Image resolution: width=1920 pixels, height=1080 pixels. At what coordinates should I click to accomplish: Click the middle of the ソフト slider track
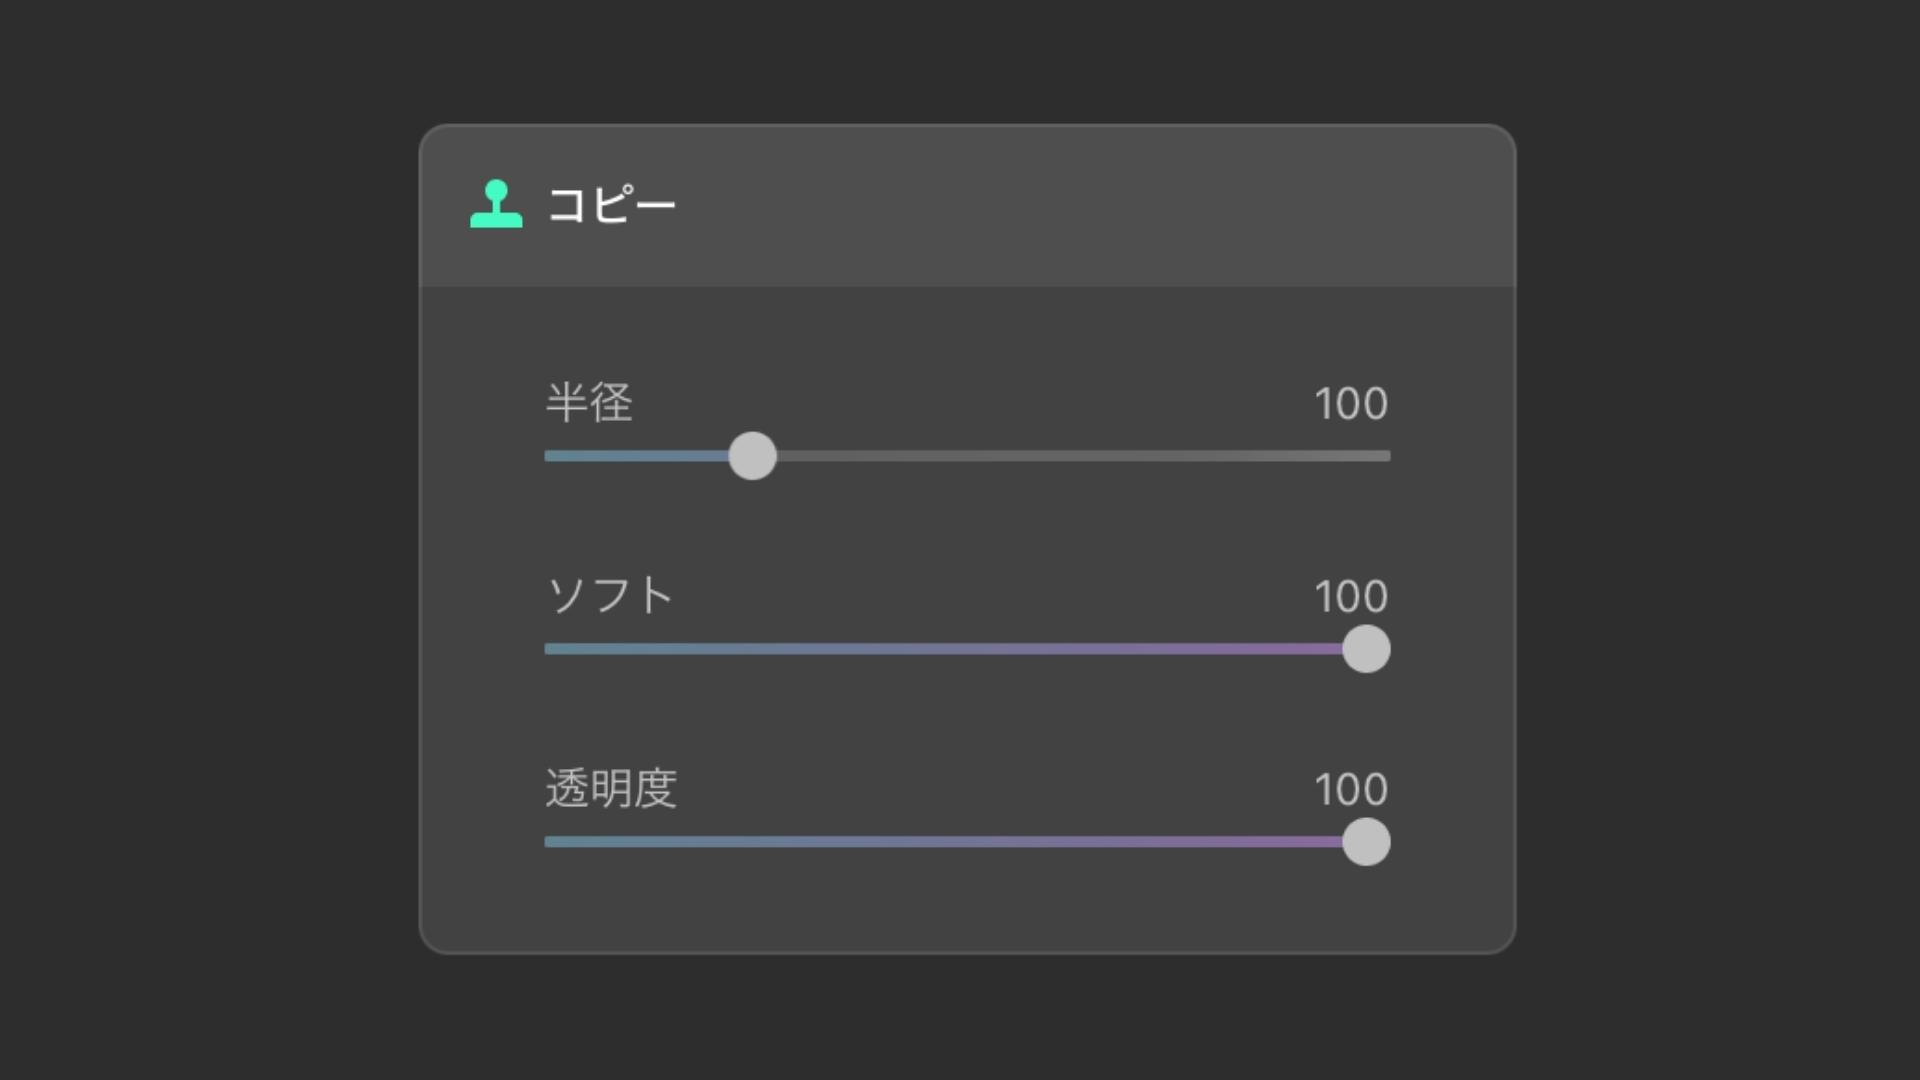point(967,649)
